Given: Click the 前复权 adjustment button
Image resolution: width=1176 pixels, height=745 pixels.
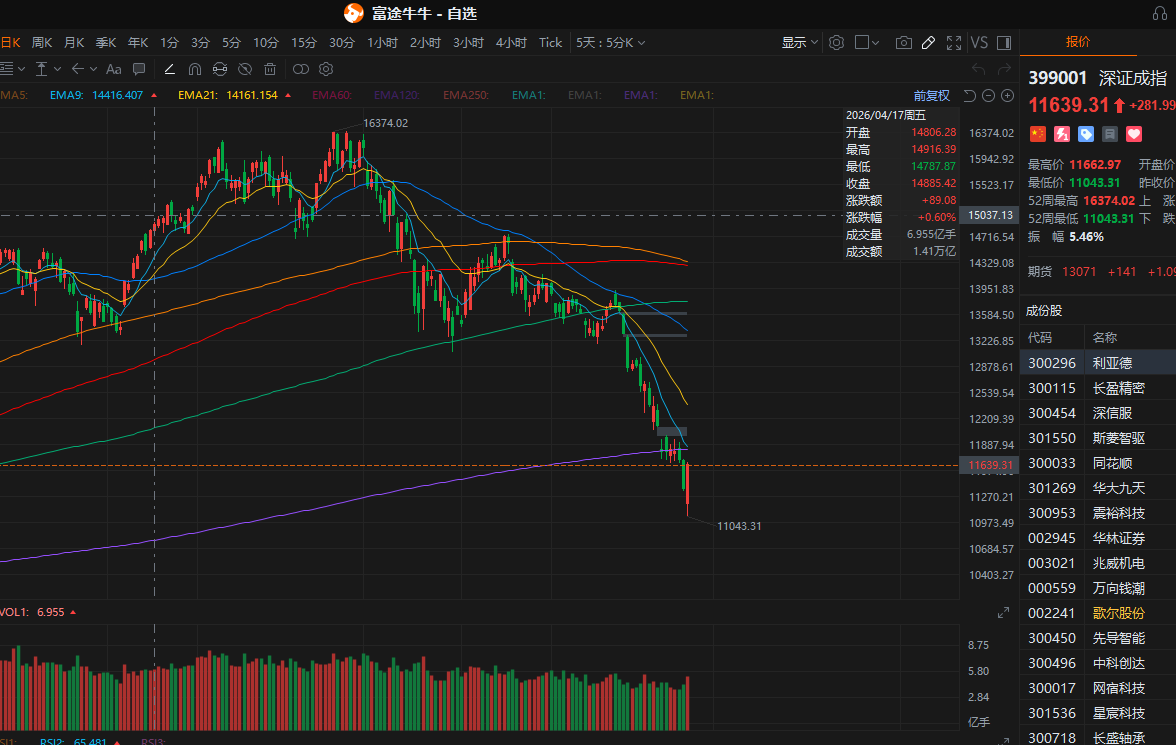Looking at the screenshot, I should point(932,95).
